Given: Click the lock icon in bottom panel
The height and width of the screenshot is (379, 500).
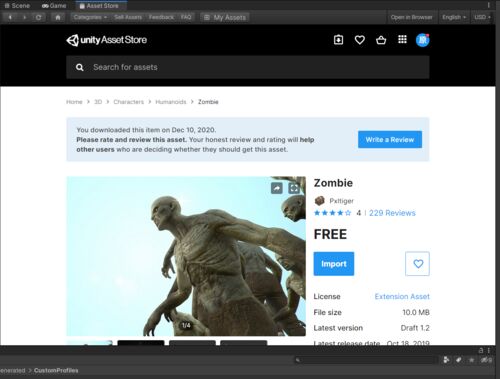Looking at the screenshot, I should pos(481,350).
